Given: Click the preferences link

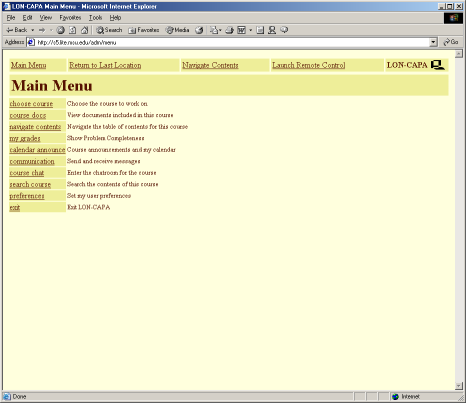Looking at the screenshot, I should pyautogui.click(x=27, y=196).
